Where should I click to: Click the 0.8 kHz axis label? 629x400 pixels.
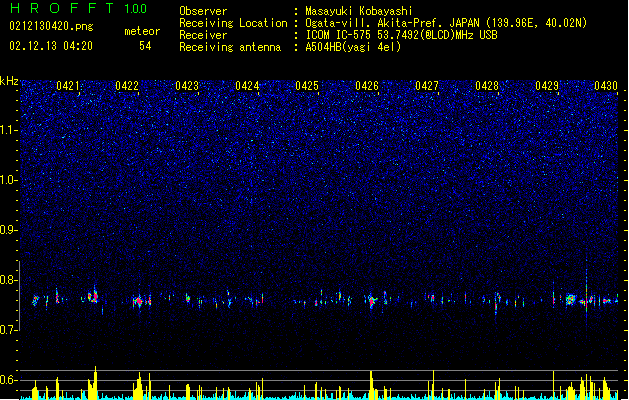coord(8,280)
